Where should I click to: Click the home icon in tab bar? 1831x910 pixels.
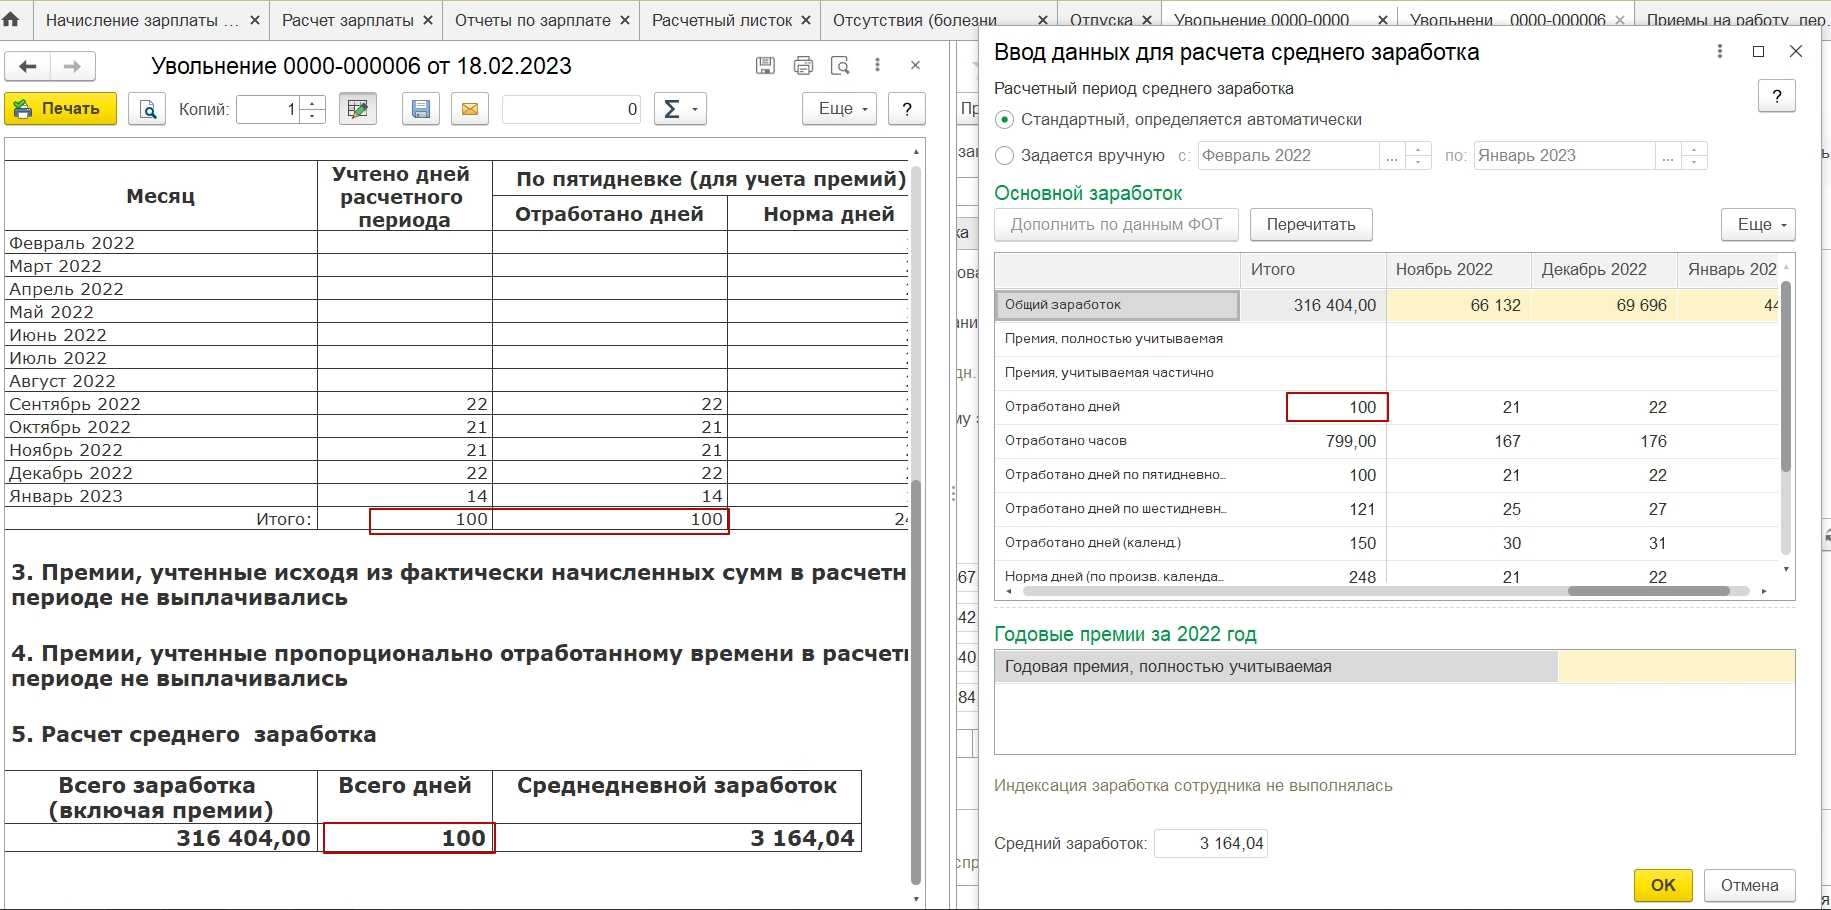click(12, 19)
